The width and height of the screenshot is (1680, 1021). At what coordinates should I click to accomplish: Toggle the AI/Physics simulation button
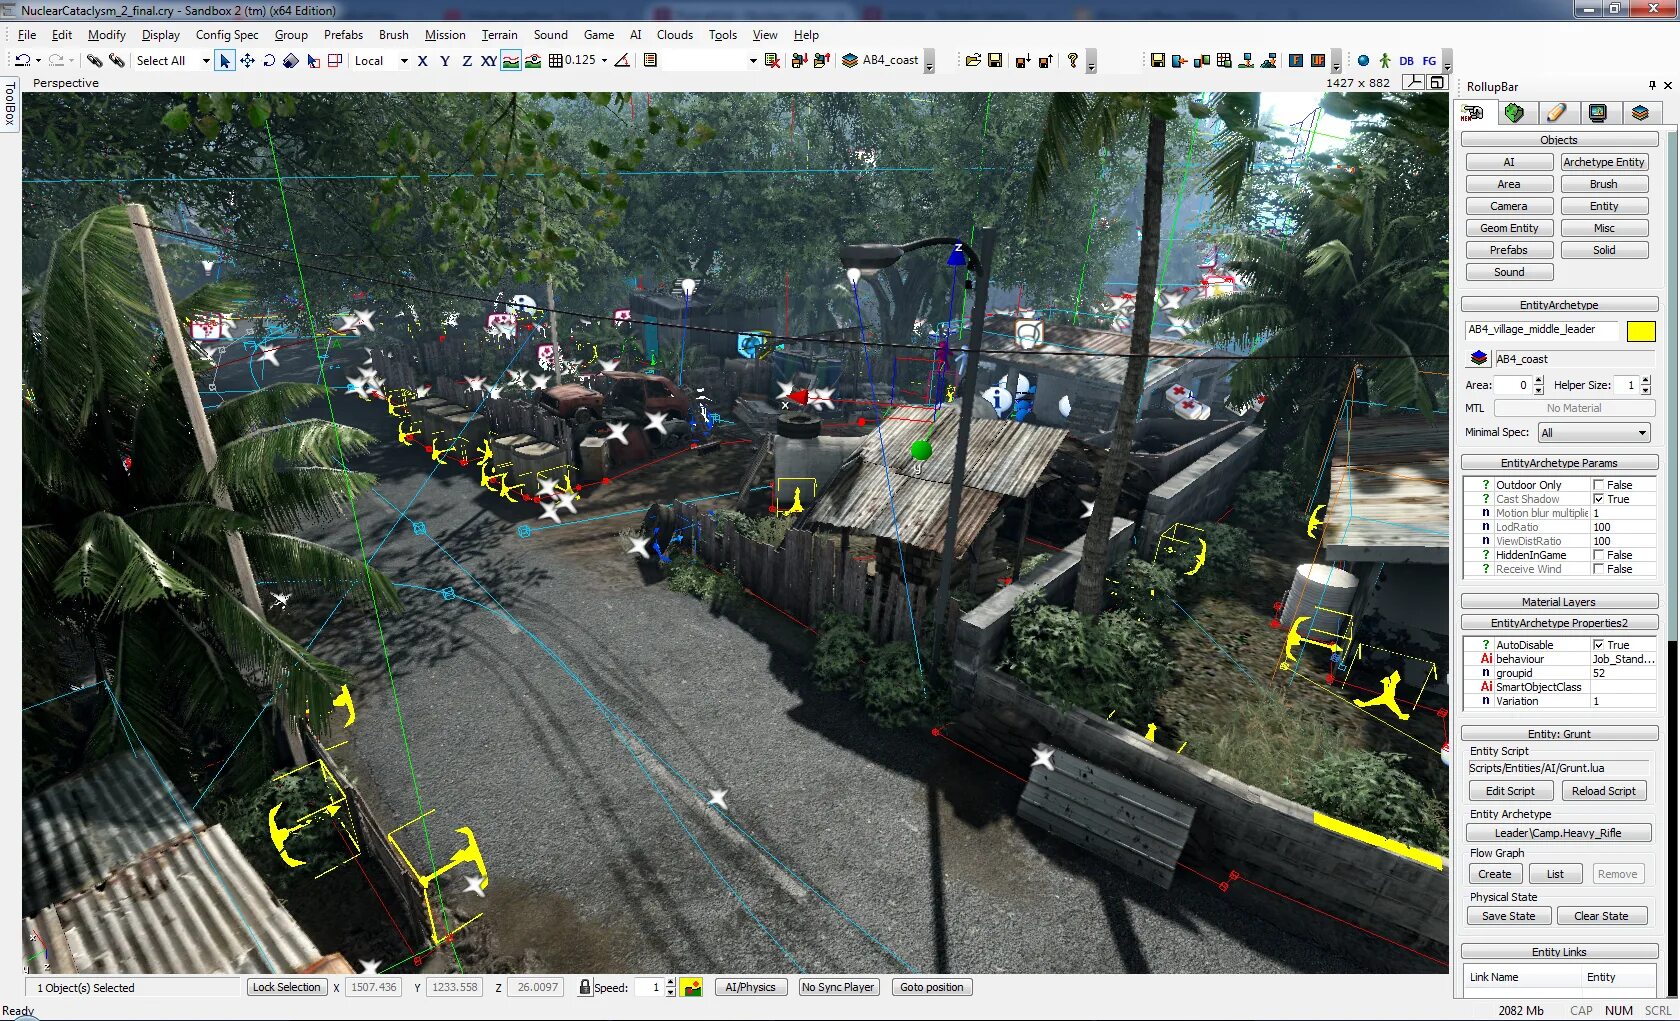(x=750, y=987)
